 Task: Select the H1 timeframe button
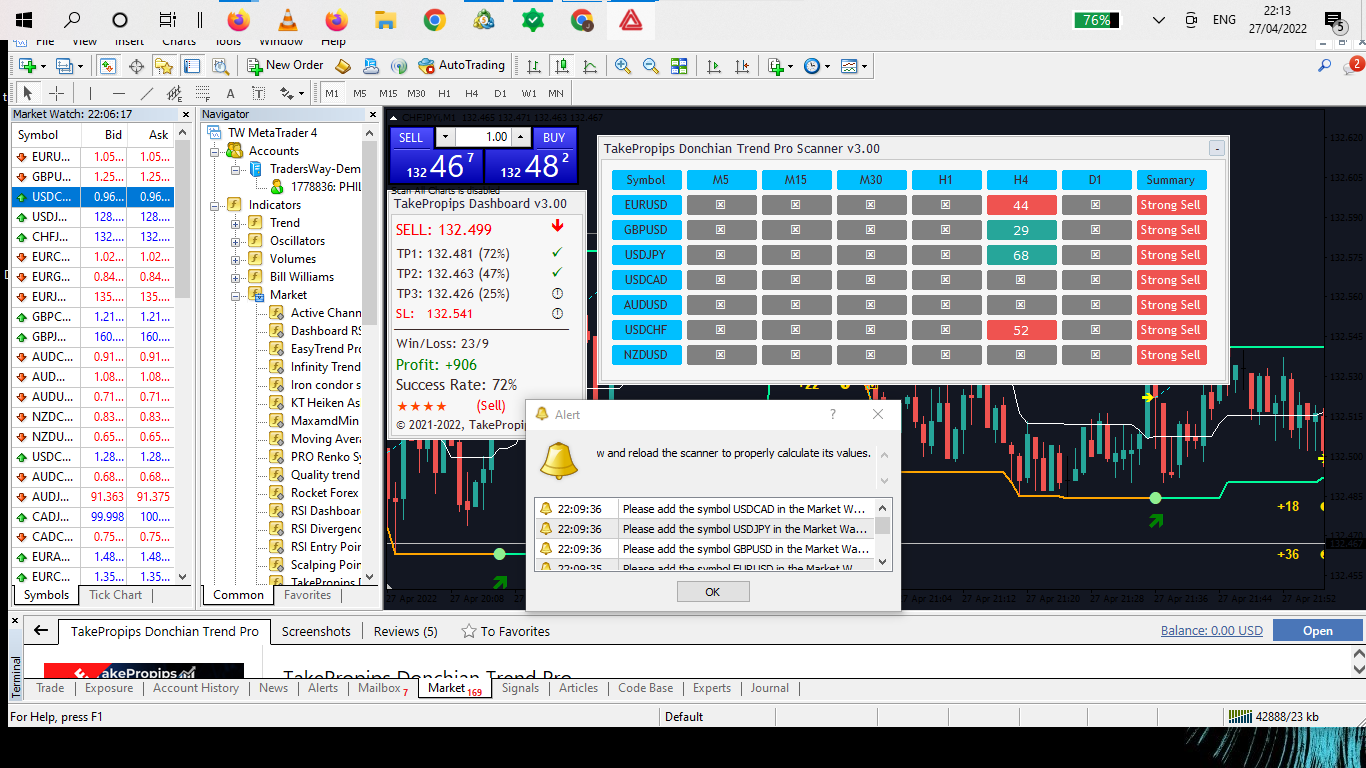445,93
